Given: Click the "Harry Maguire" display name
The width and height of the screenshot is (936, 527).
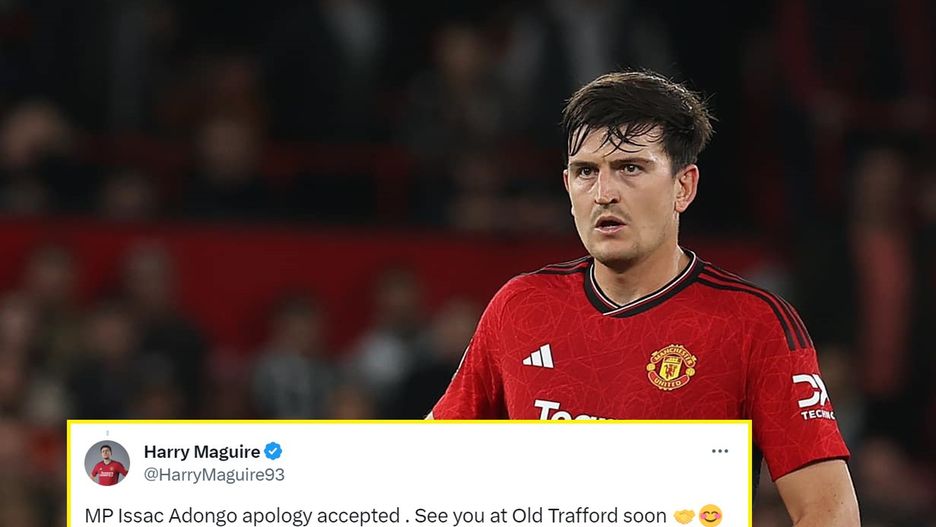Looking at the screenshot, I should [202, 452].
